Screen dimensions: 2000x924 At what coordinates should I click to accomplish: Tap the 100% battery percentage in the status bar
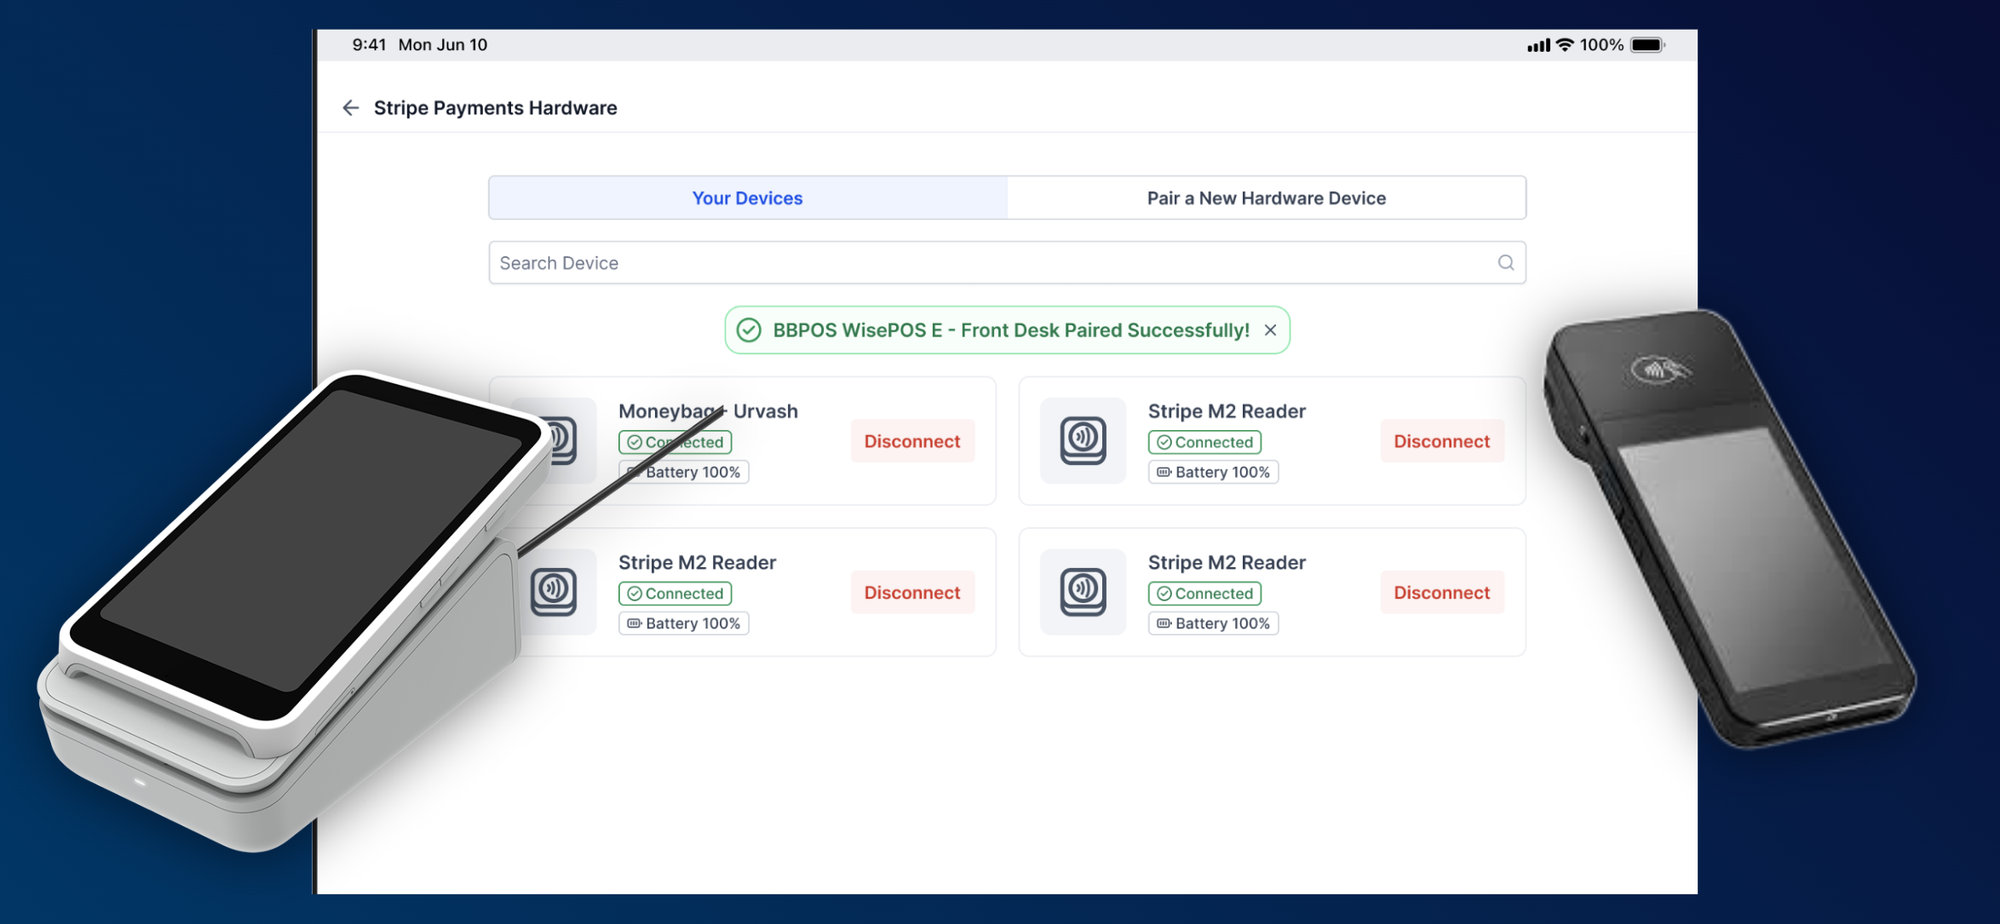1602,45
